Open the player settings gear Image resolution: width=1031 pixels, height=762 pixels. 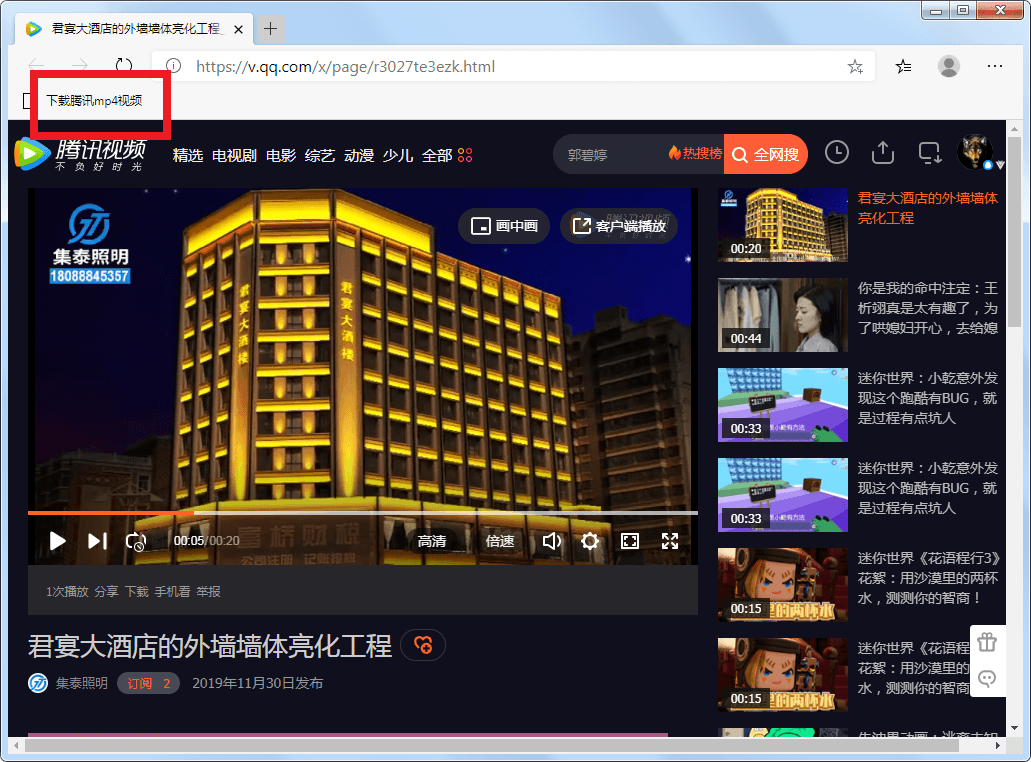[x=590, y=541]
